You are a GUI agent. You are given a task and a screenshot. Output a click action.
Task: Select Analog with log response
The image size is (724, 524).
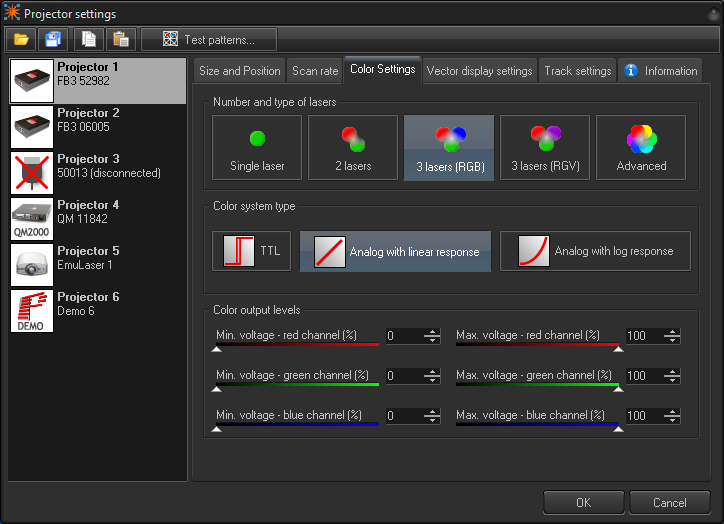[595, 251]
